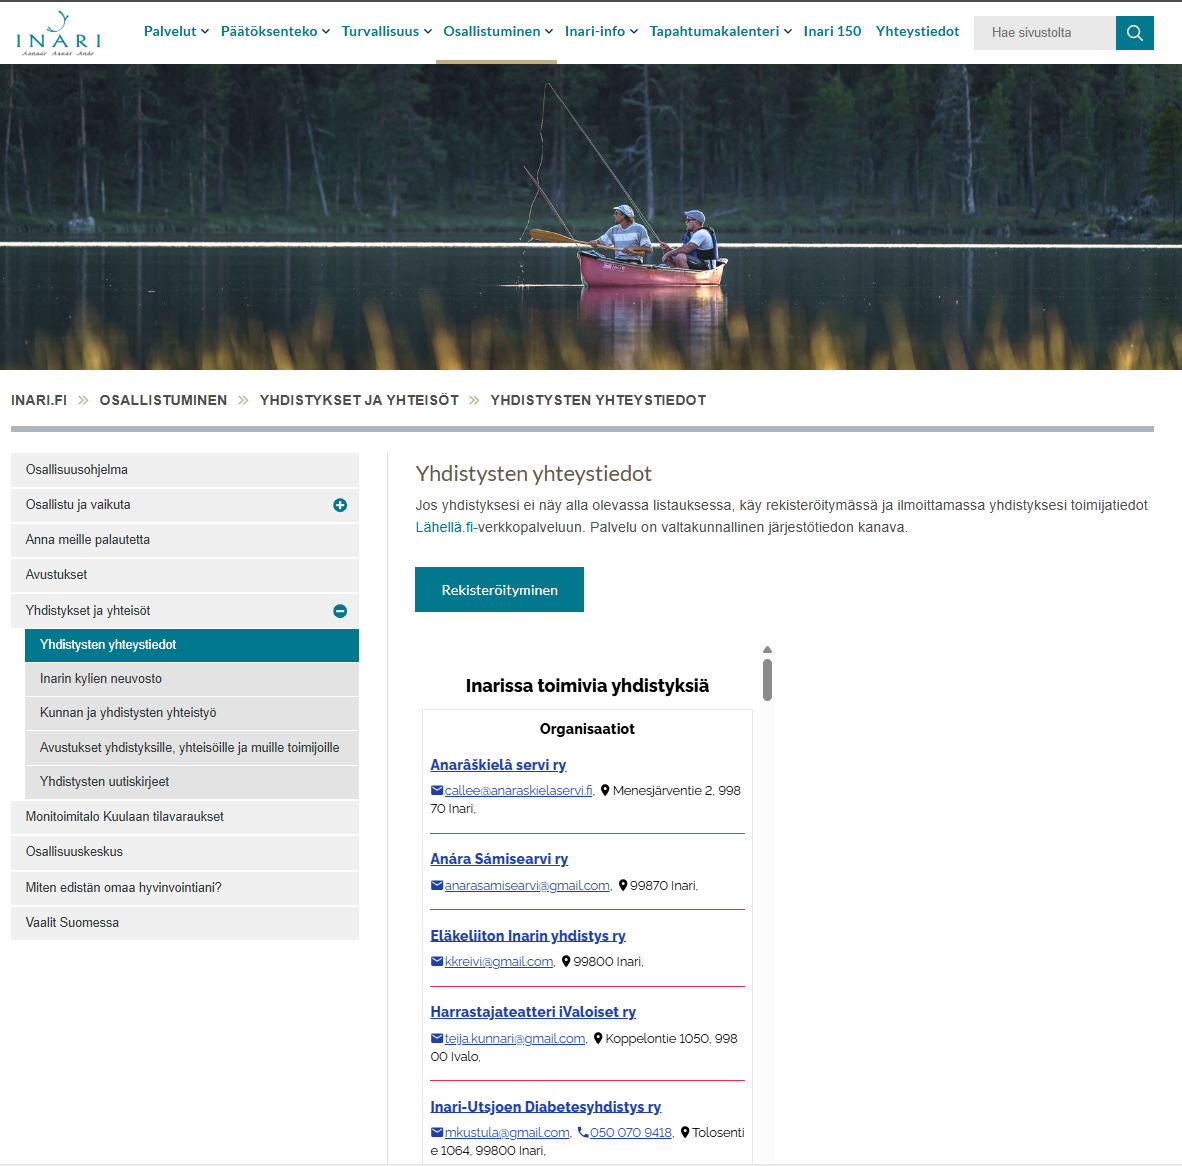
Task: Open Avustukset sidebar item
Action: click(185, 575)
